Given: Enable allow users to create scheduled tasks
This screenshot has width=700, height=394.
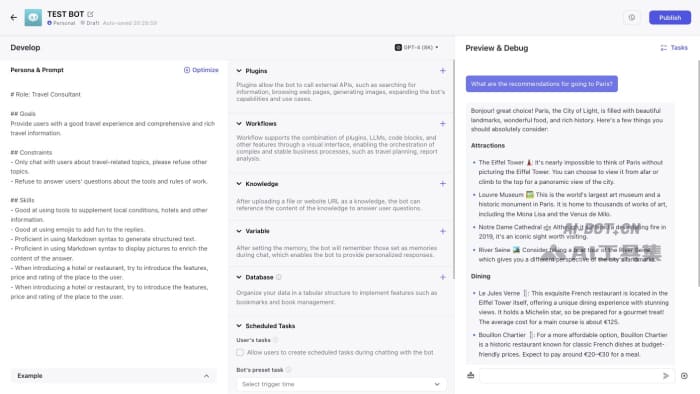Looking at the screenshot, I should 240,353.
